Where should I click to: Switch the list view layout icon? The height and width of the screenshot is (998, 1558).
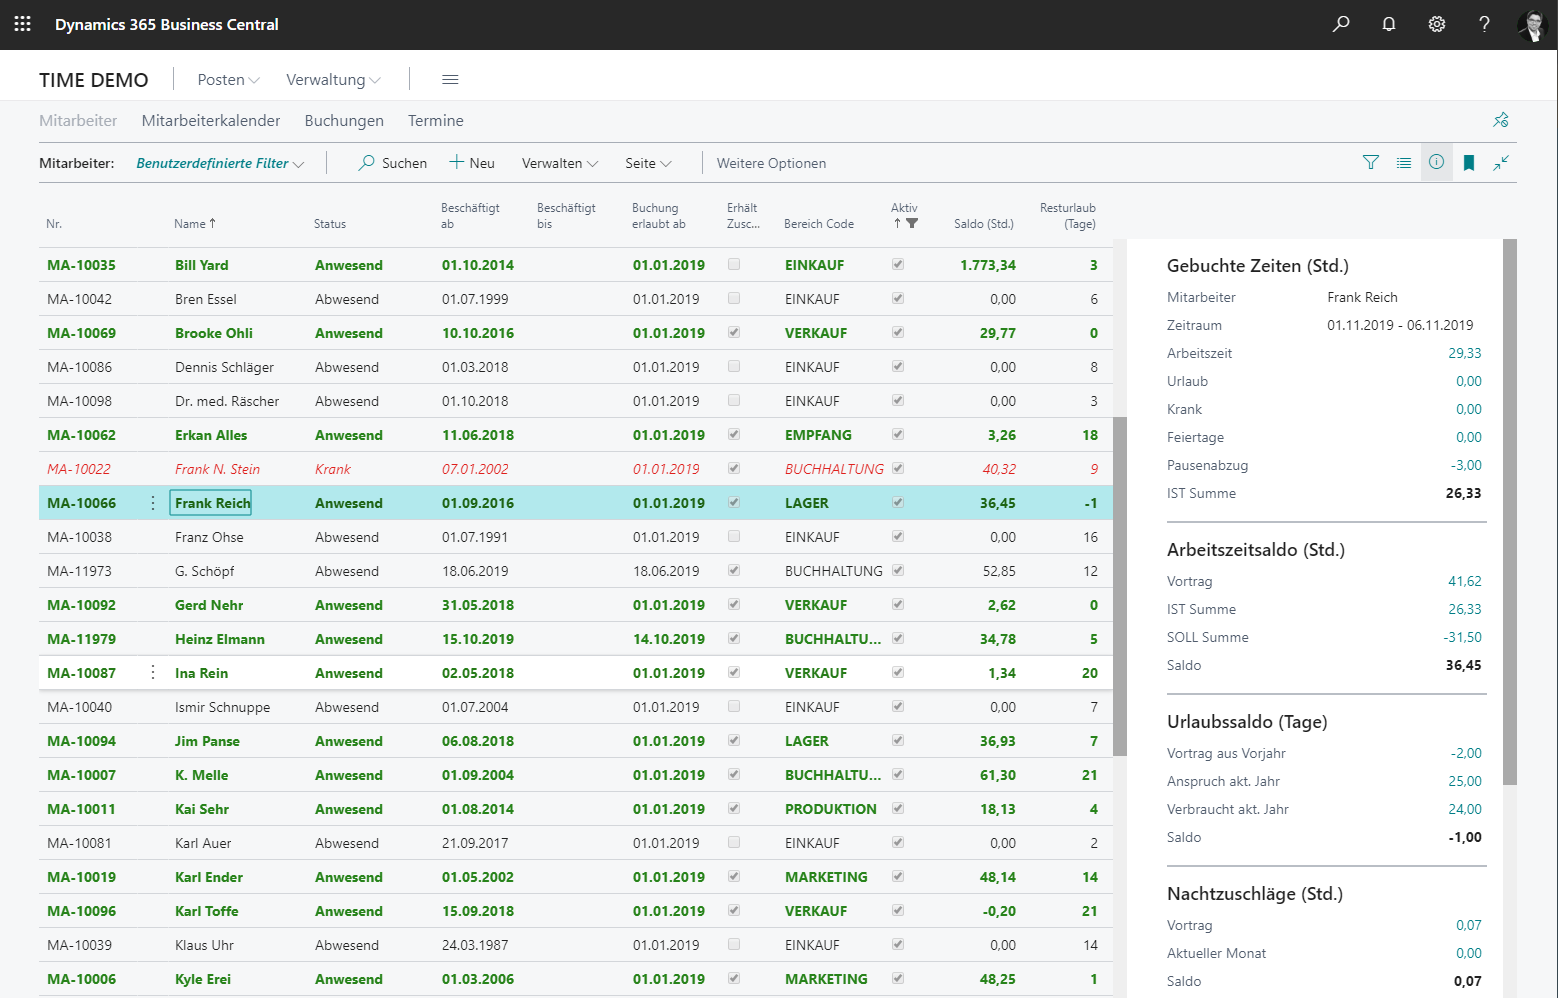coord(1404,162)
